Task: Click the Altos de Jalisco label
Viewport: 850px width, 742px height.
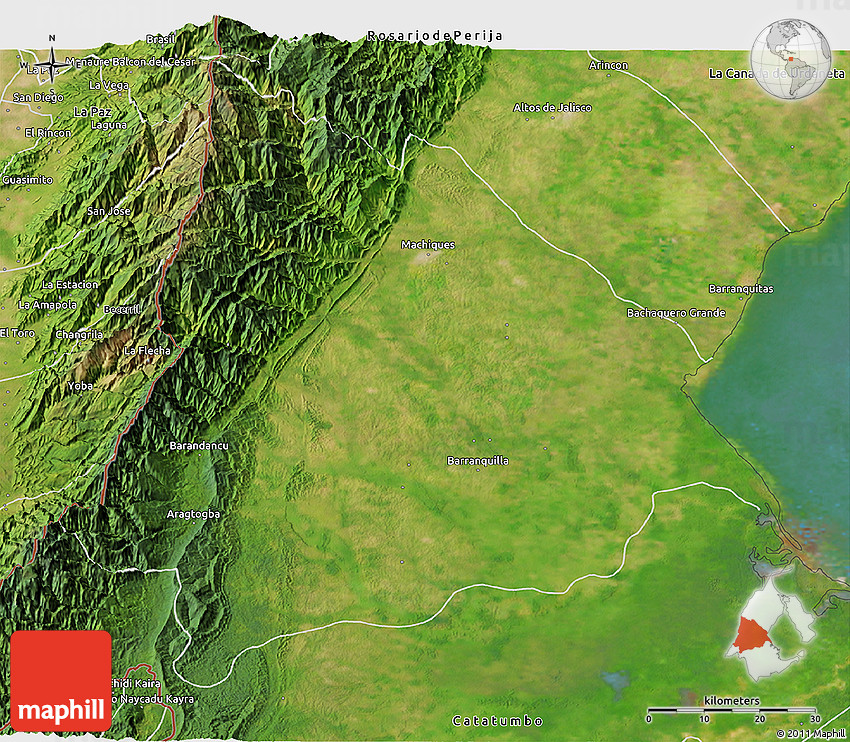Action: (552, 107)
